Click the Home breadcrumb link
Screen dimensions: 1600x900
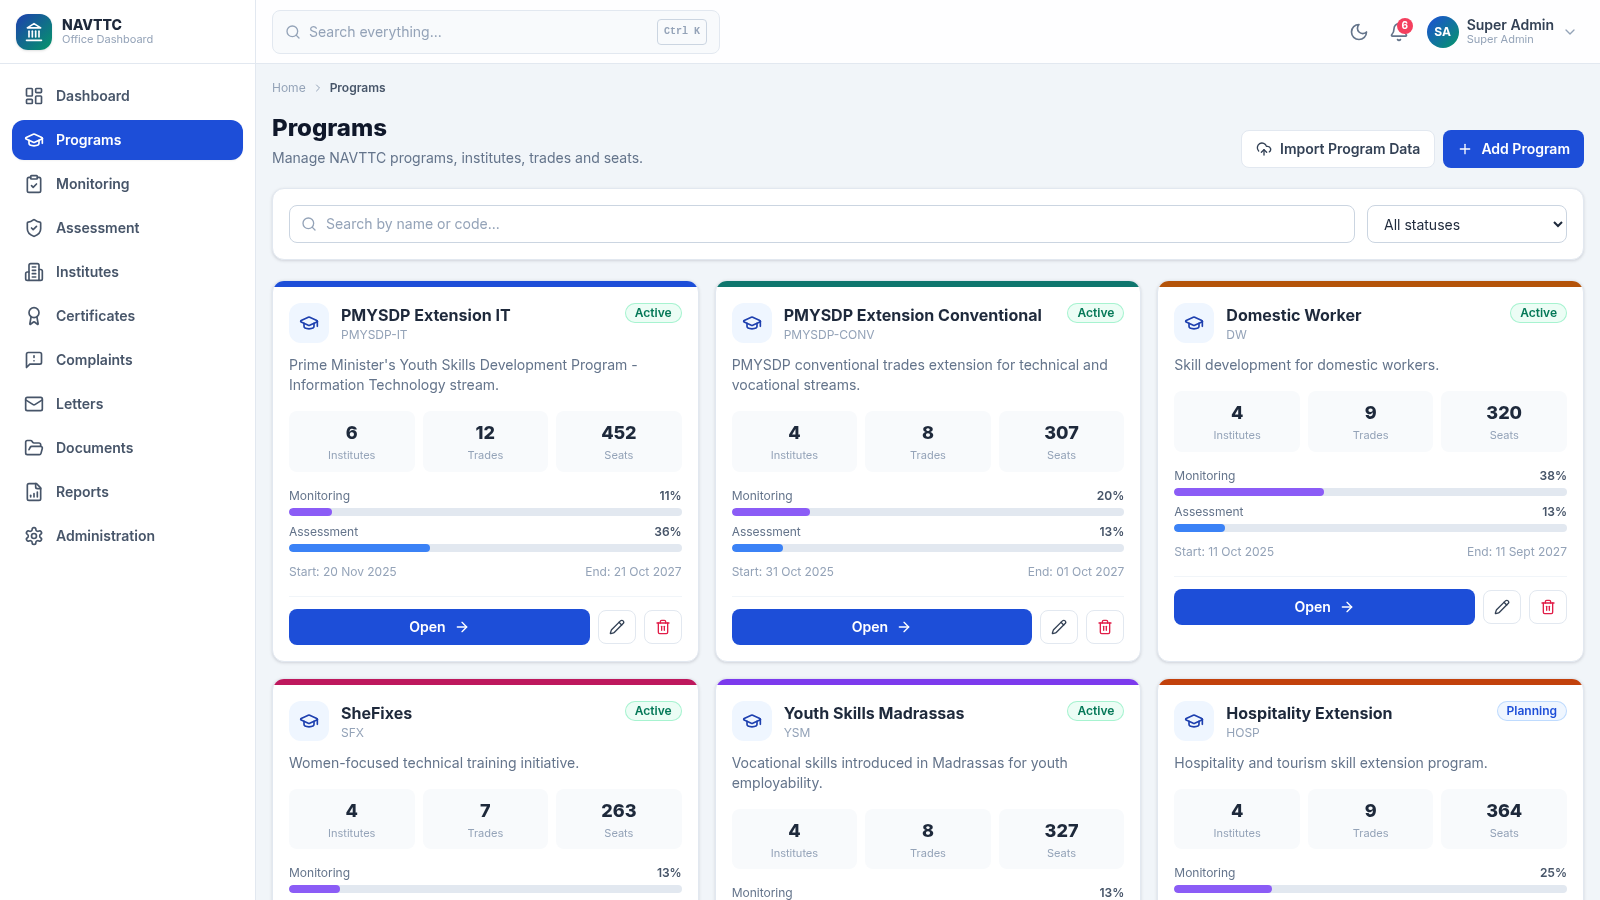(289, 88)
